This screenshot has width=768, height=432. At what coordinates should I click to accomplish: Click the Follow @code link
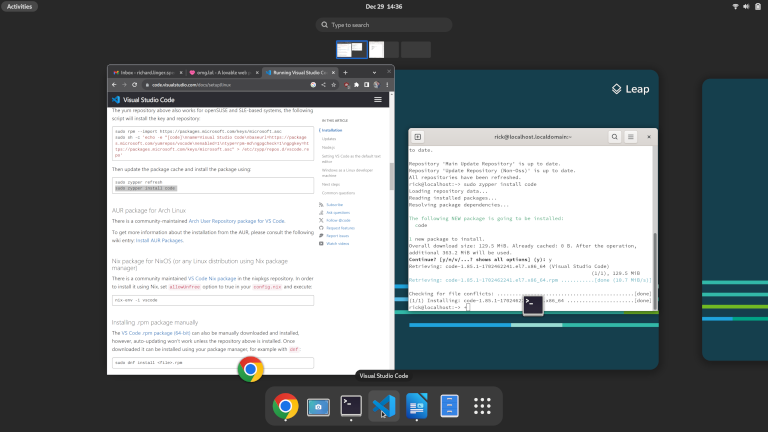[x=338, y=220]
